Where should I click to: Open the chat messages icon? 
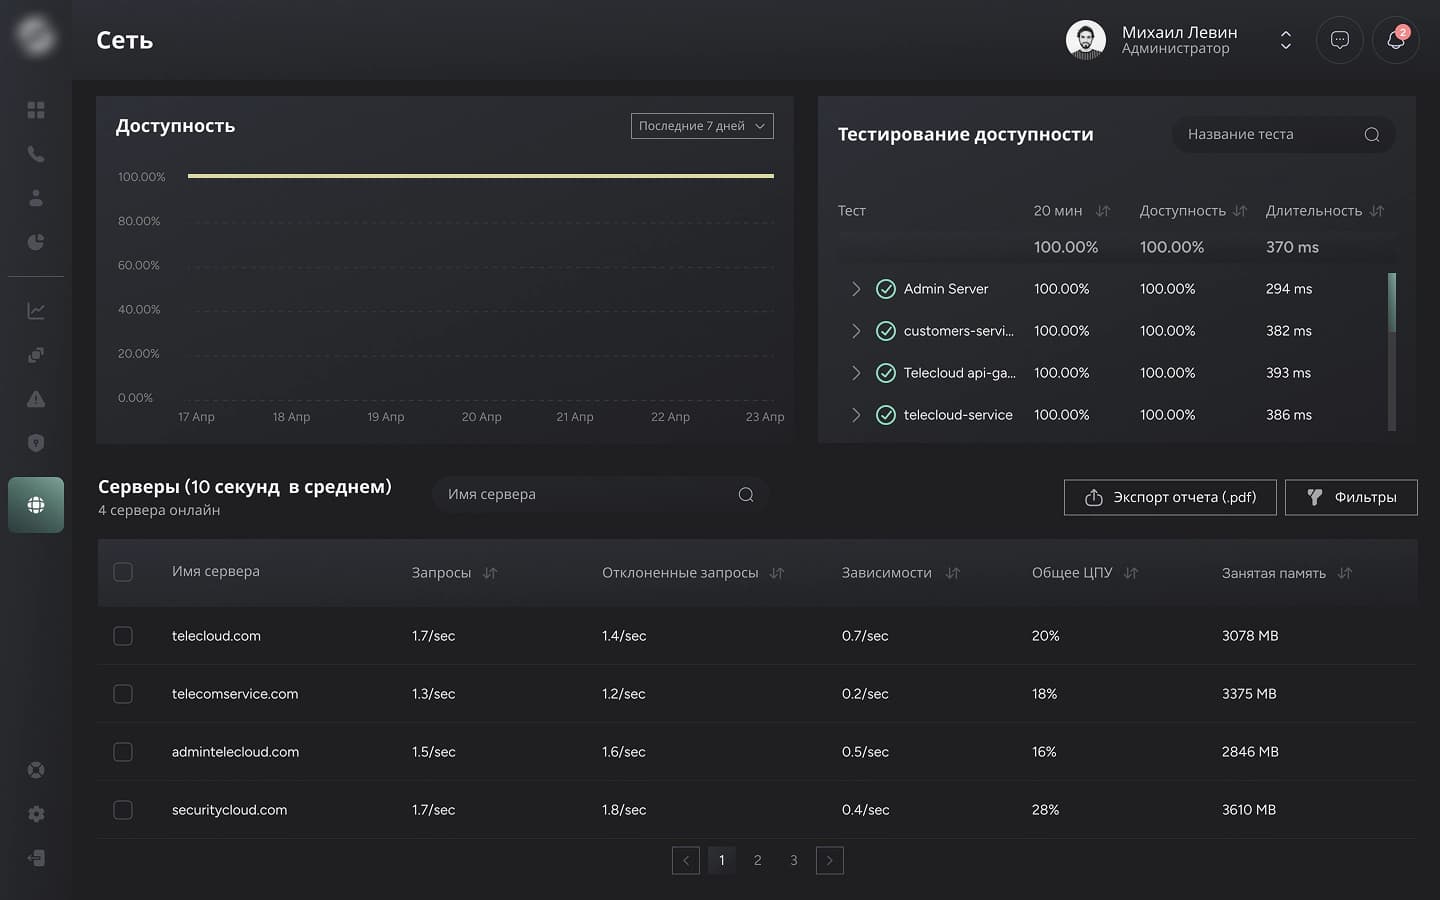(1339, 40)
